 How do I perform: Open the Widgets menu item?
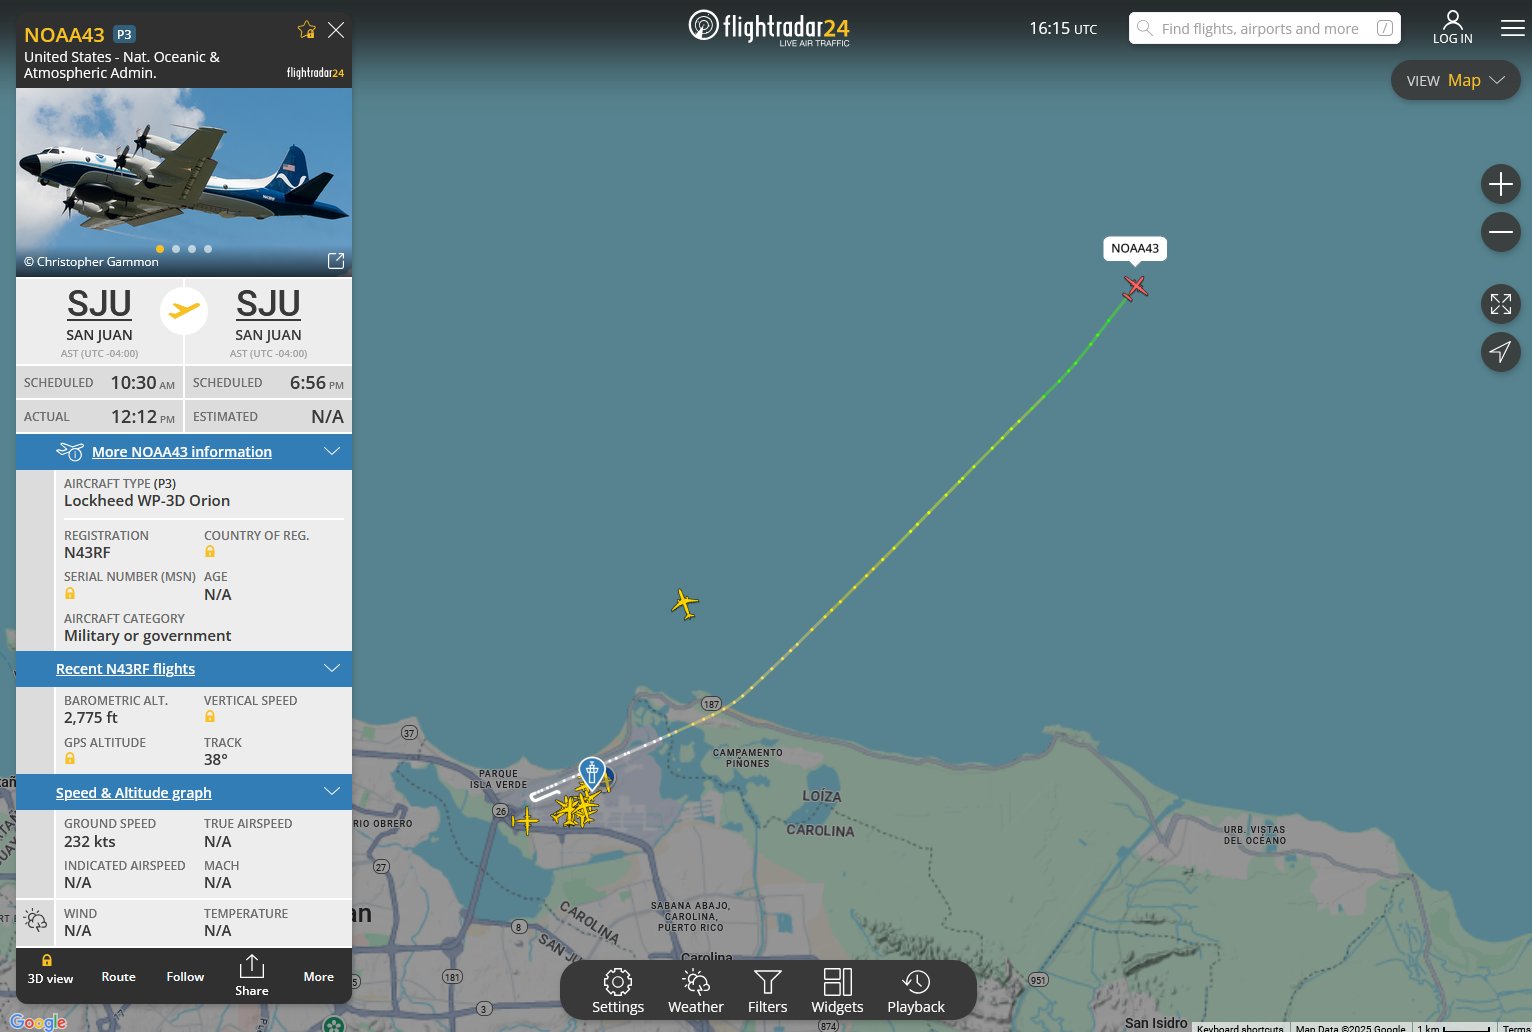(837, 991)
